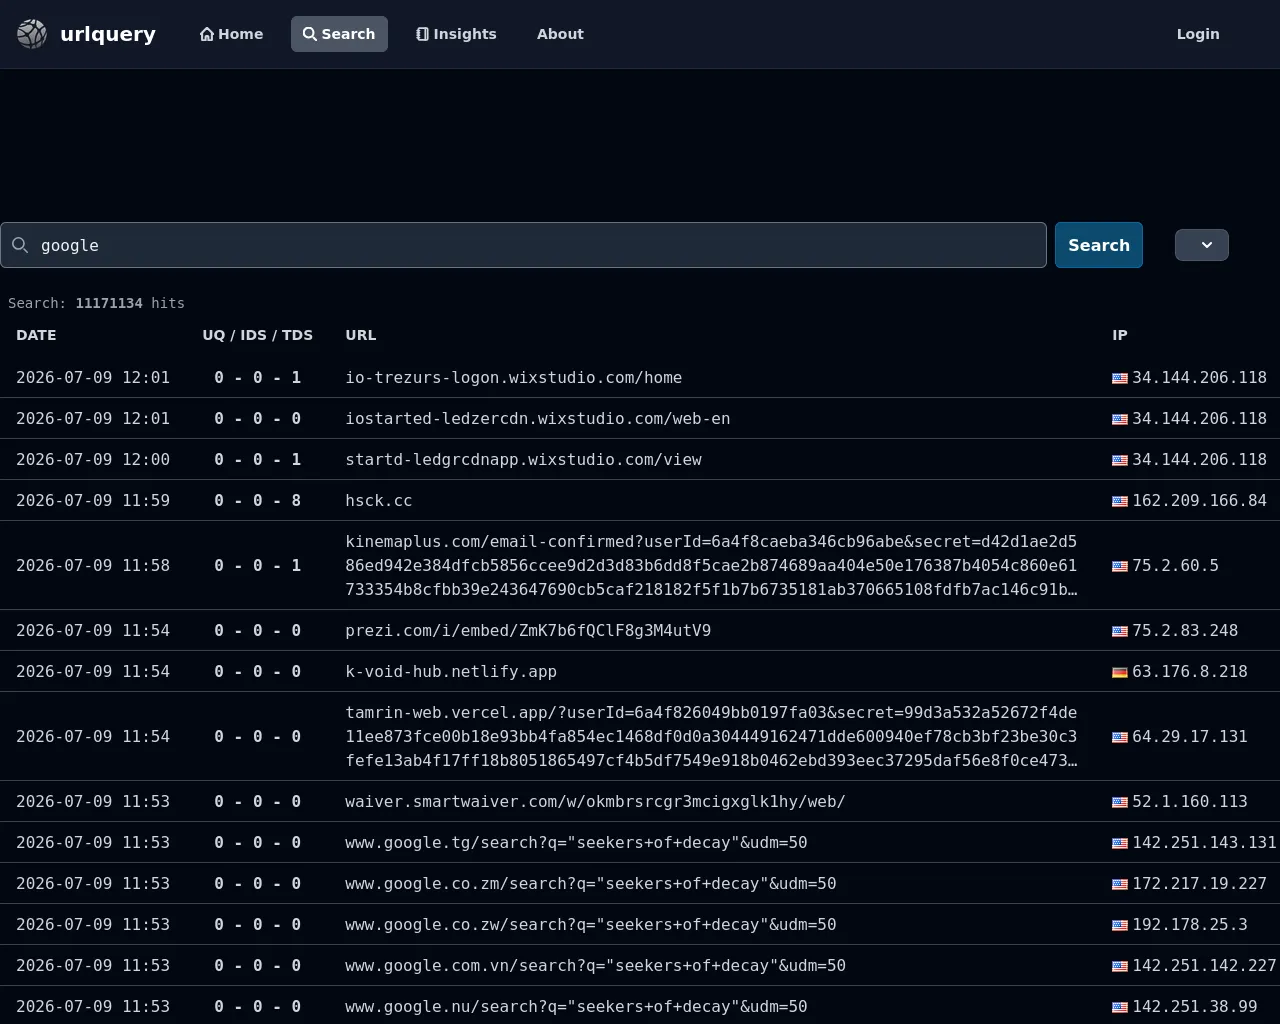
Task: Click the urlquery globe logo
Action: (x=32, y=34)
